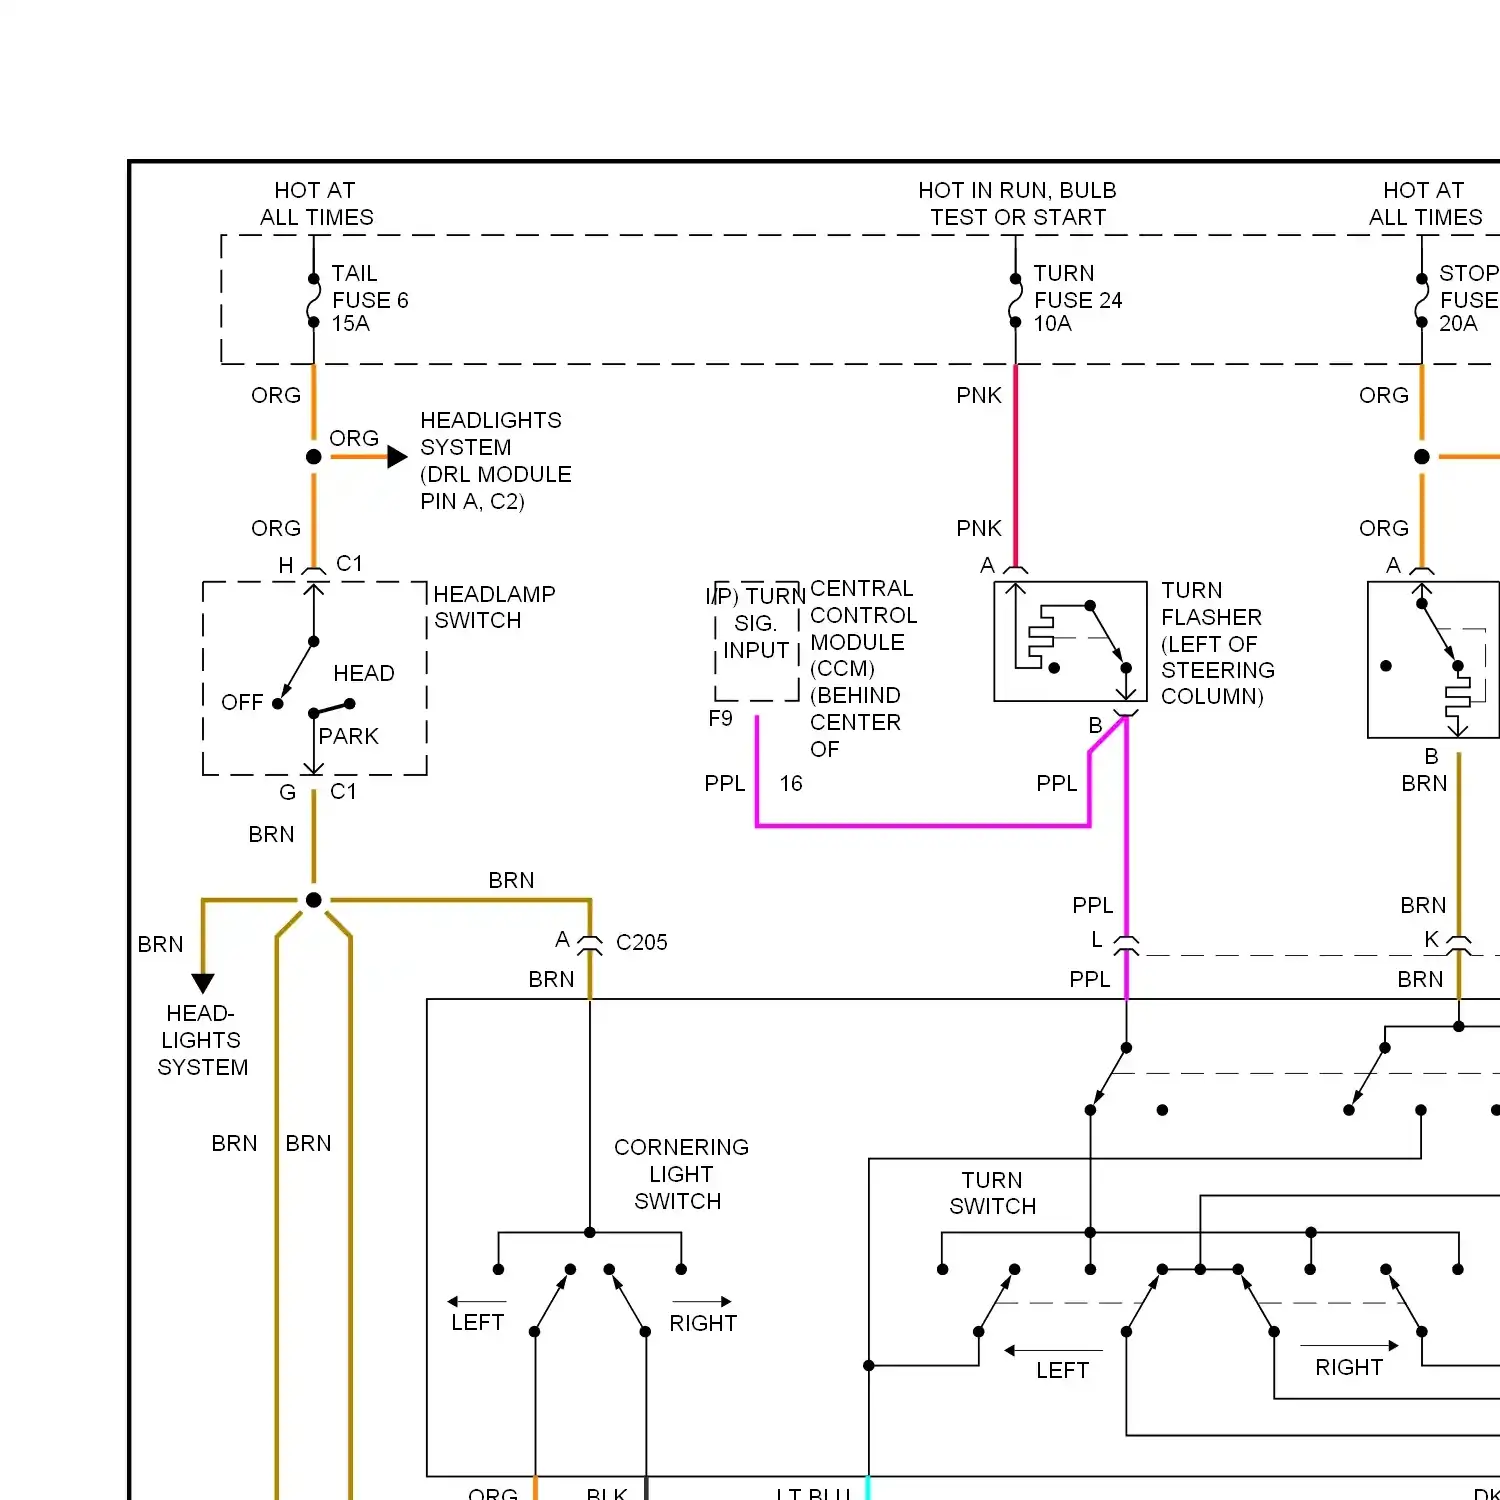
Task: Click the TURN SWITCH label
Action: (x=993, y=1193)
